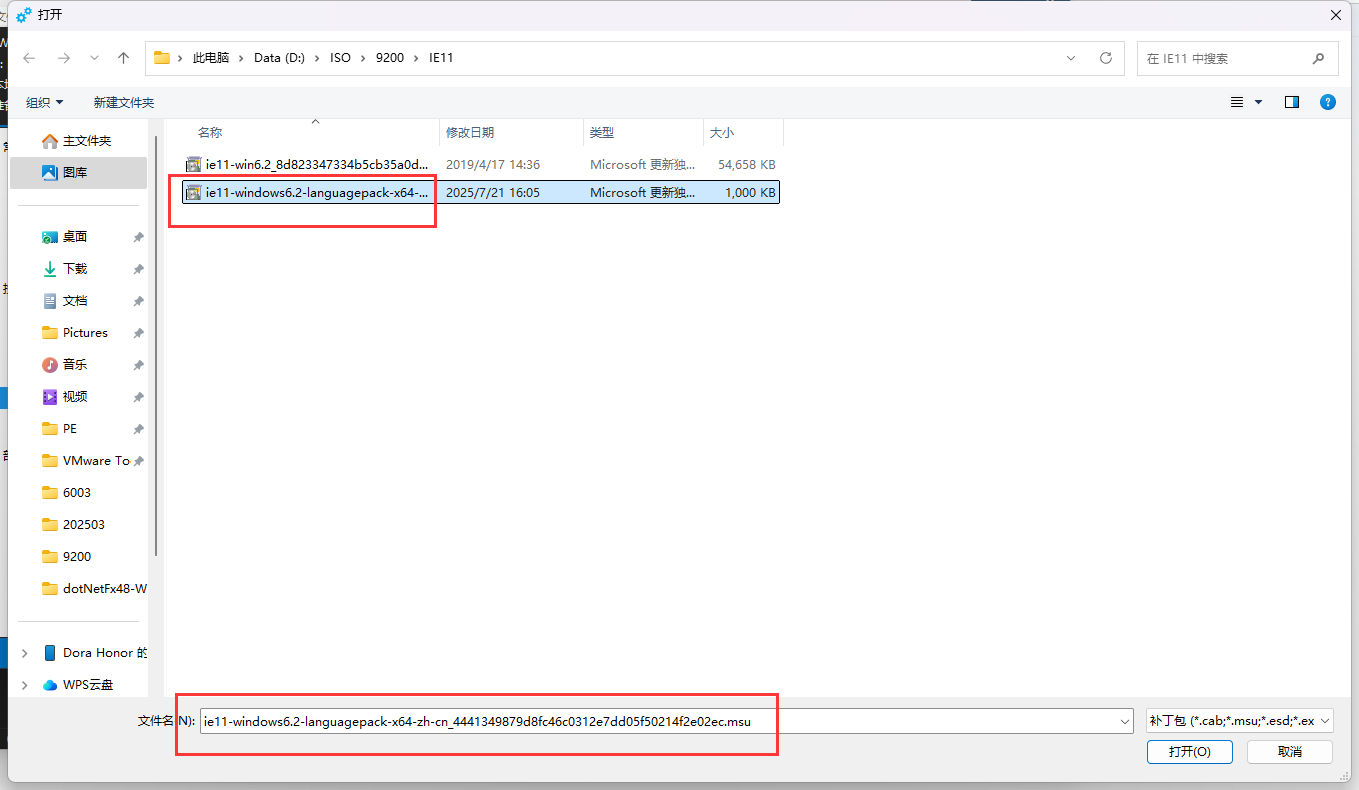The image size is (1359, 790).
Task: Open the 组织 menu
Action: coord(45,102)
